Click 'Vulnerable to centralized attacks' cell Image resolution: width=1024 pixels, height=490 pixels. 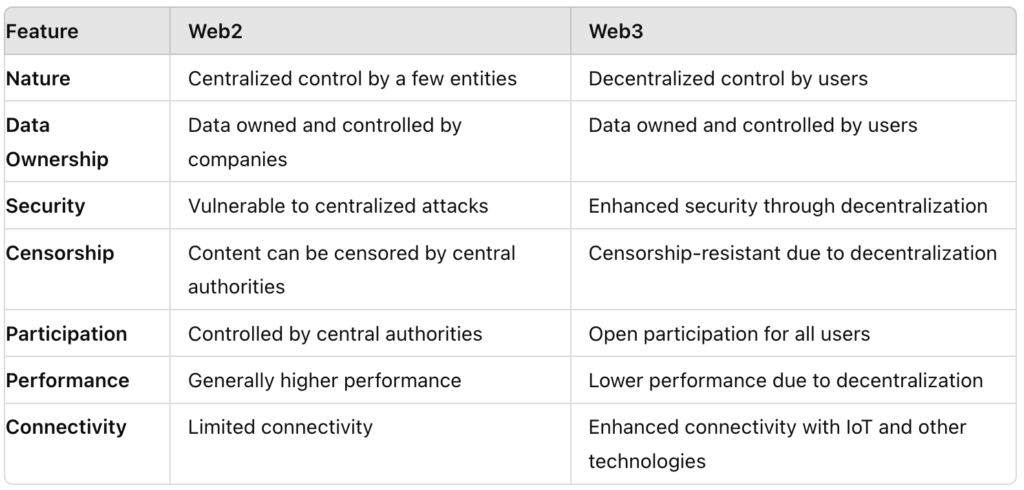click(338, 206)
